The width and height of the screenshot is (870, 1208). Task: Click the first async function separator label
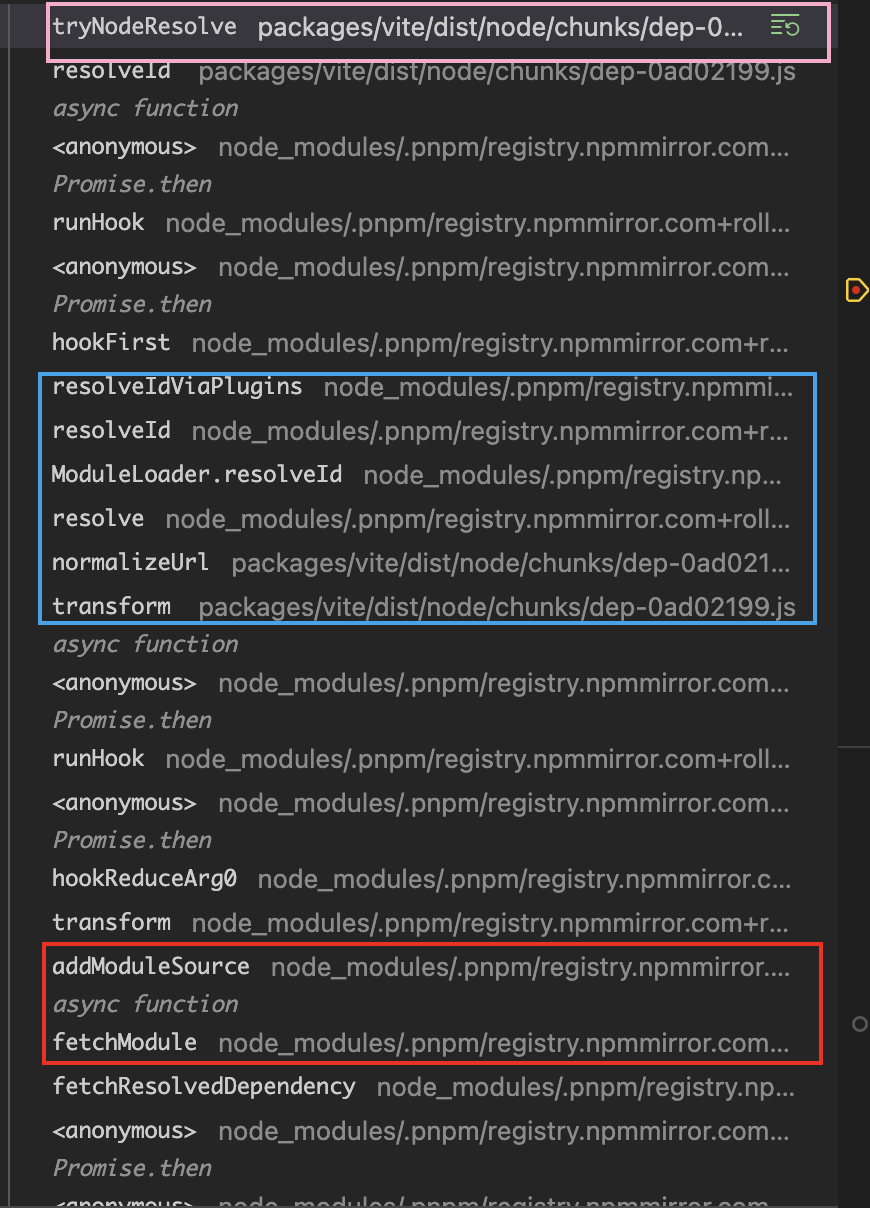click(x=145, y=108)
